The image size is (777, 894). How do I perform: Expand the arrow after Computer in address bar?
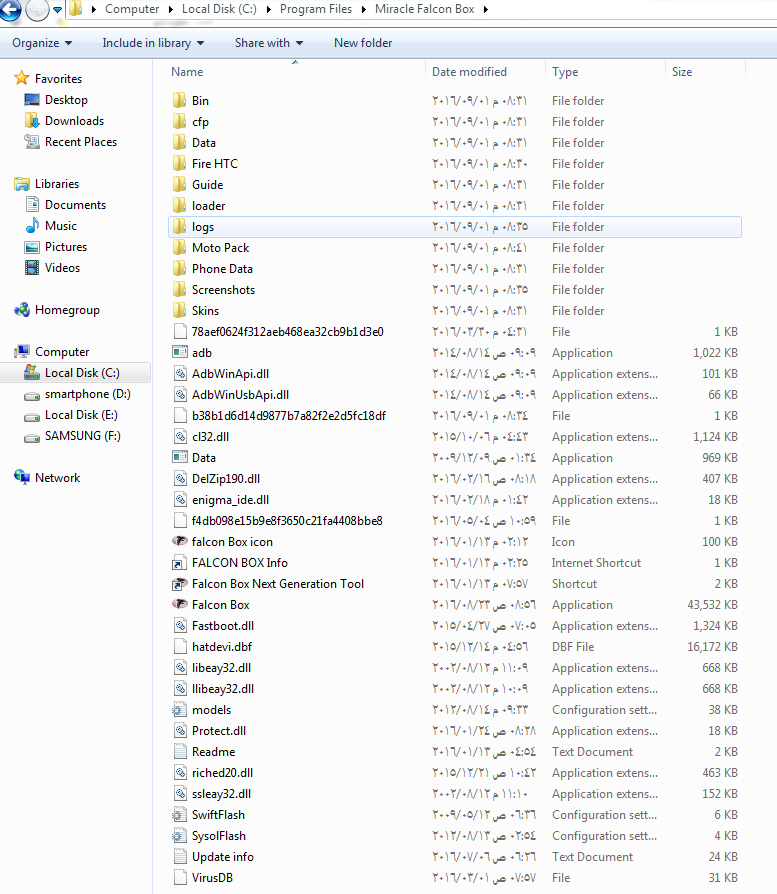tap(171, 9)
